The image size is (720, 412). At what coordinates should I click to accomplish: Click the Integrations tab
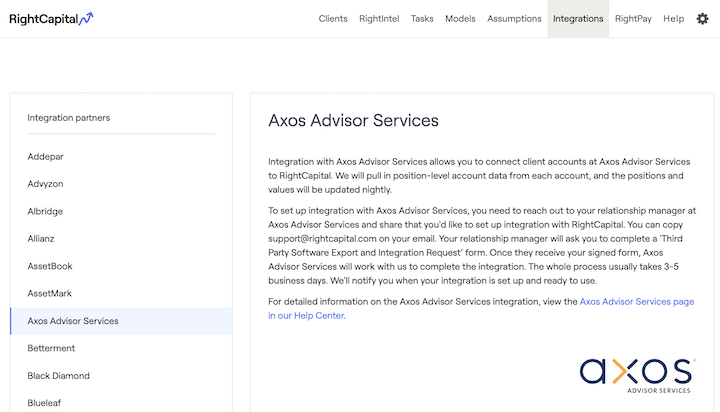click(578, 18)
